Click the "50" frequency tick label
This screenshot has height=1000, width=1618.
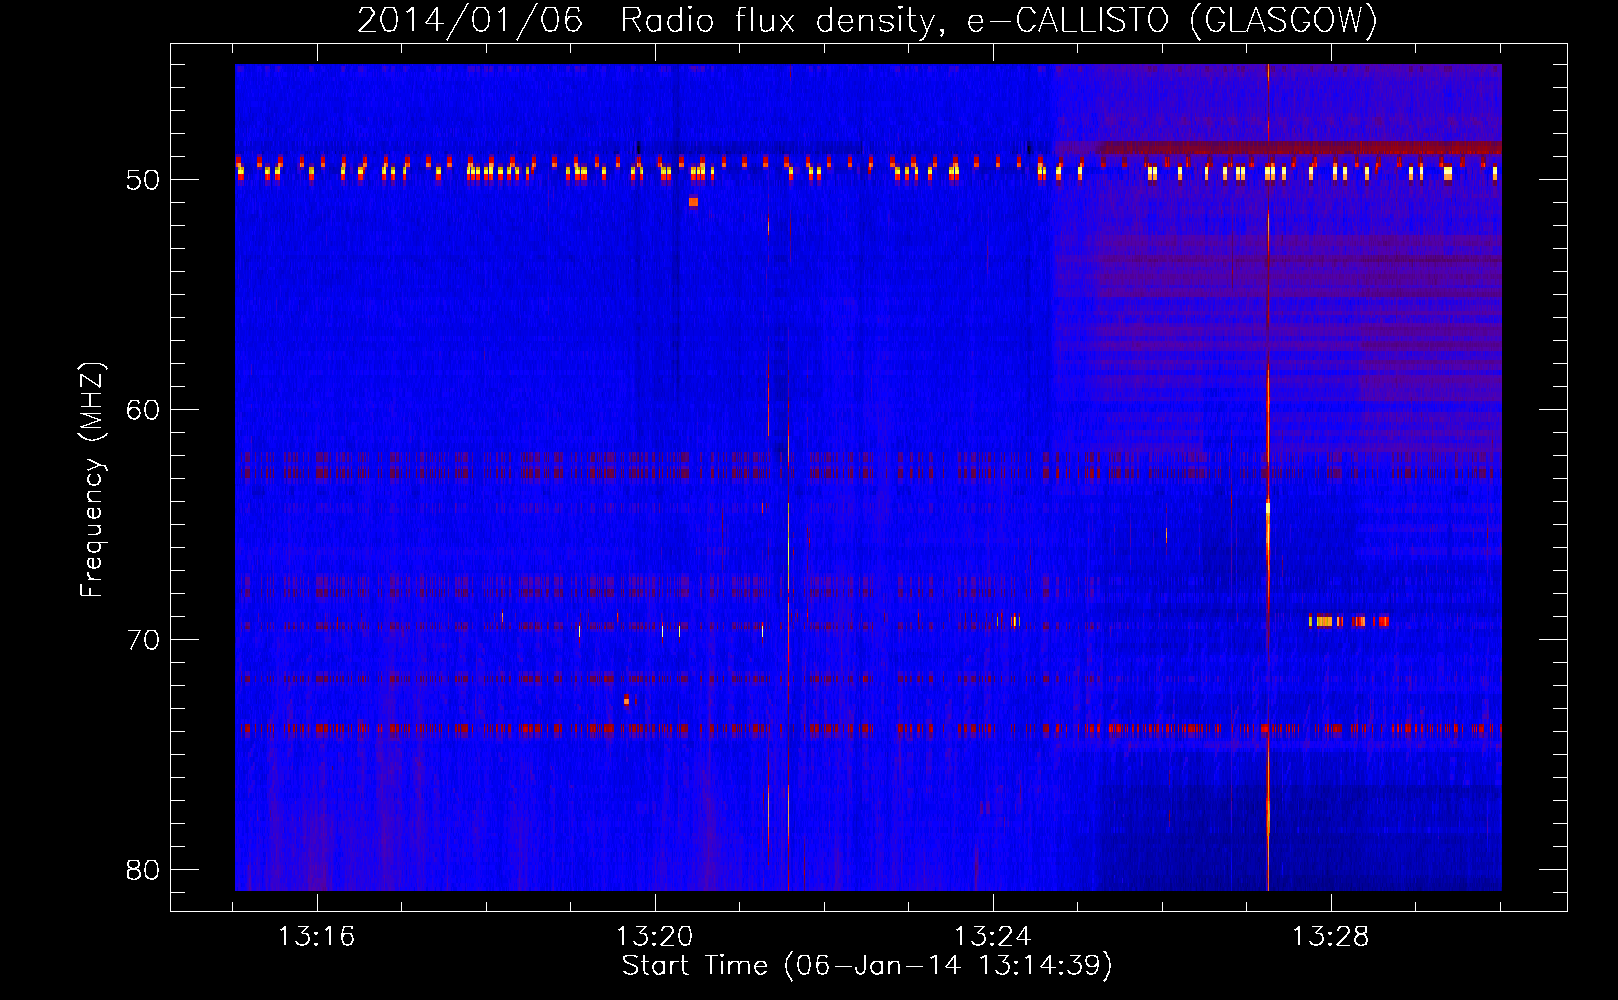point(143,180)
